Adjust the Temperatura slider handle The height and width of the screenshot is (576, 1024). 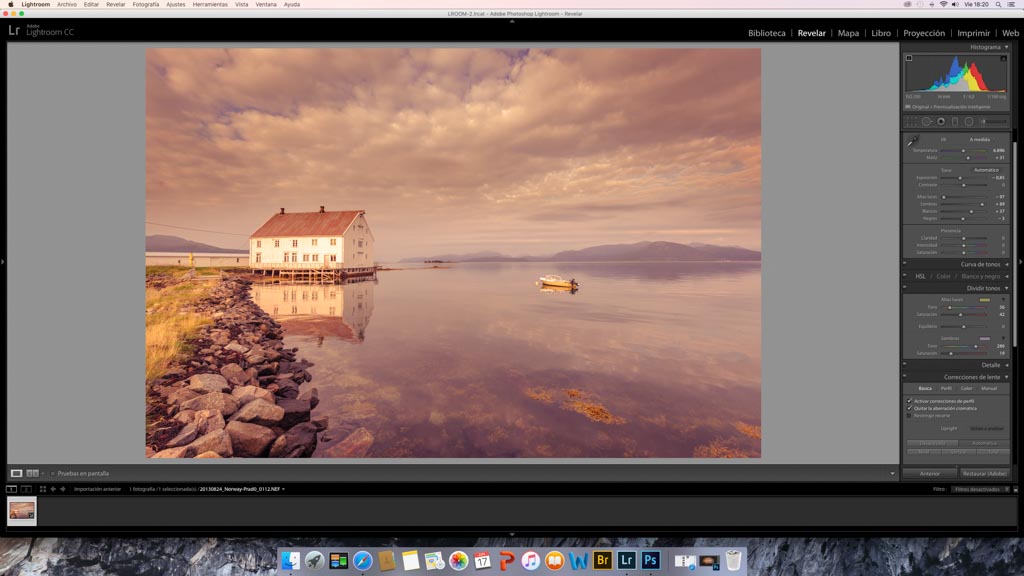click(x=963, y=150)
